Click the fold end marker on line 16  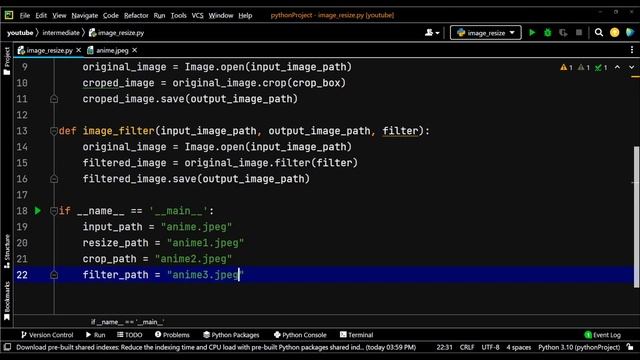(x=54, y=179)
